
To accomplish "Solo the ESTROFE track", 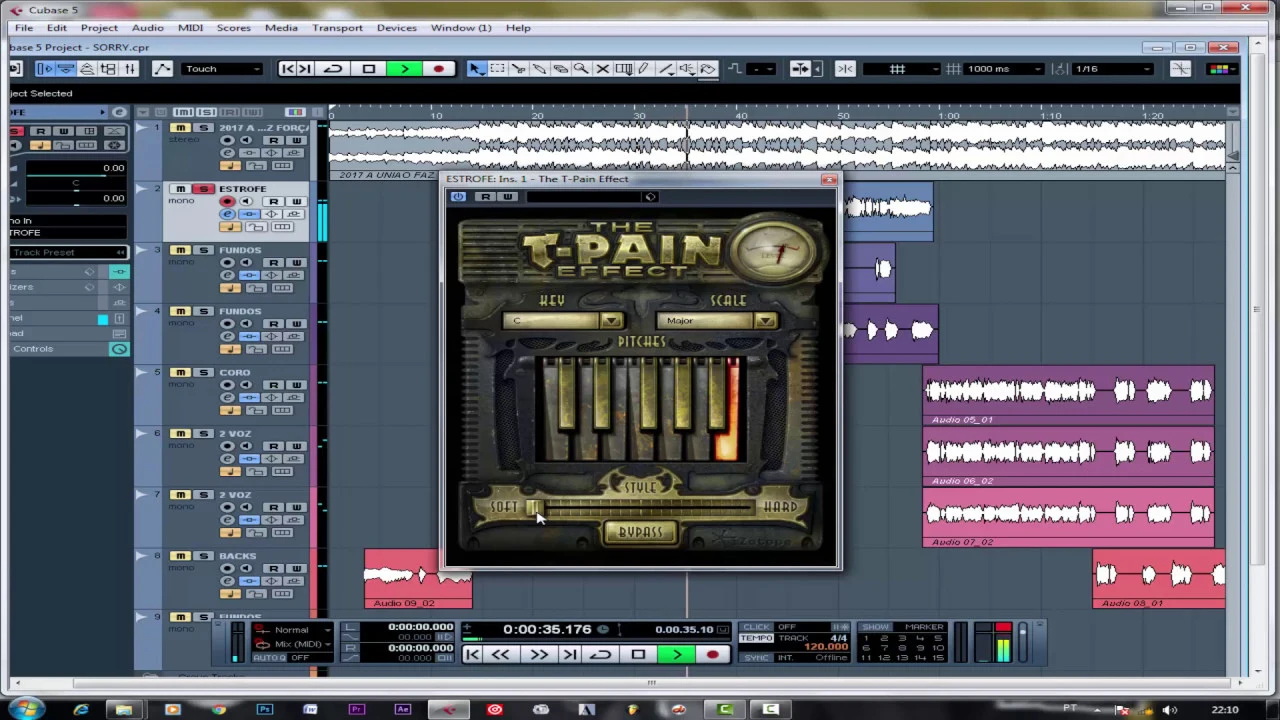I will pyautogui.click(x=203, y=189).
